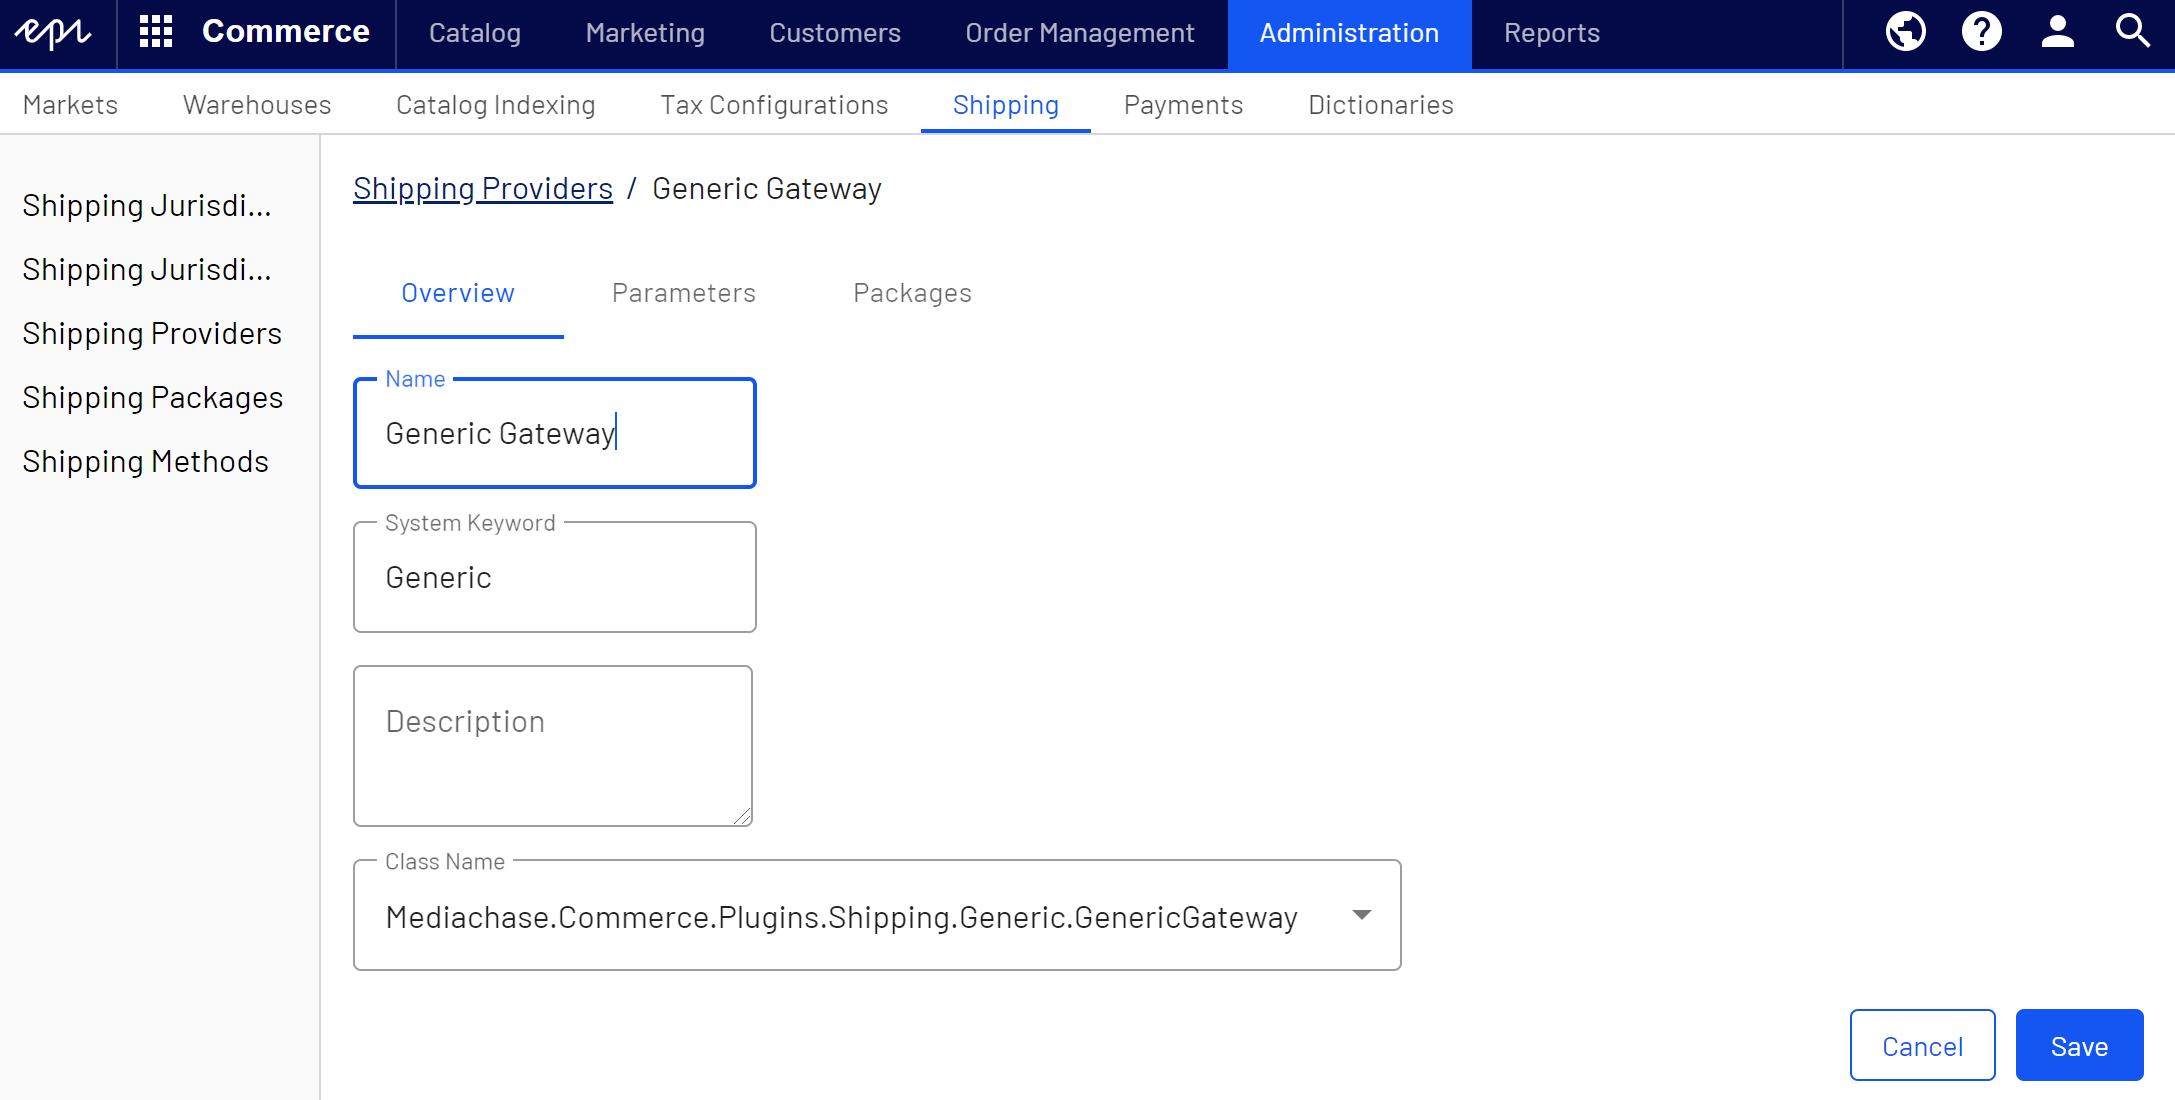Open the Catalog menu

(475, 33)
